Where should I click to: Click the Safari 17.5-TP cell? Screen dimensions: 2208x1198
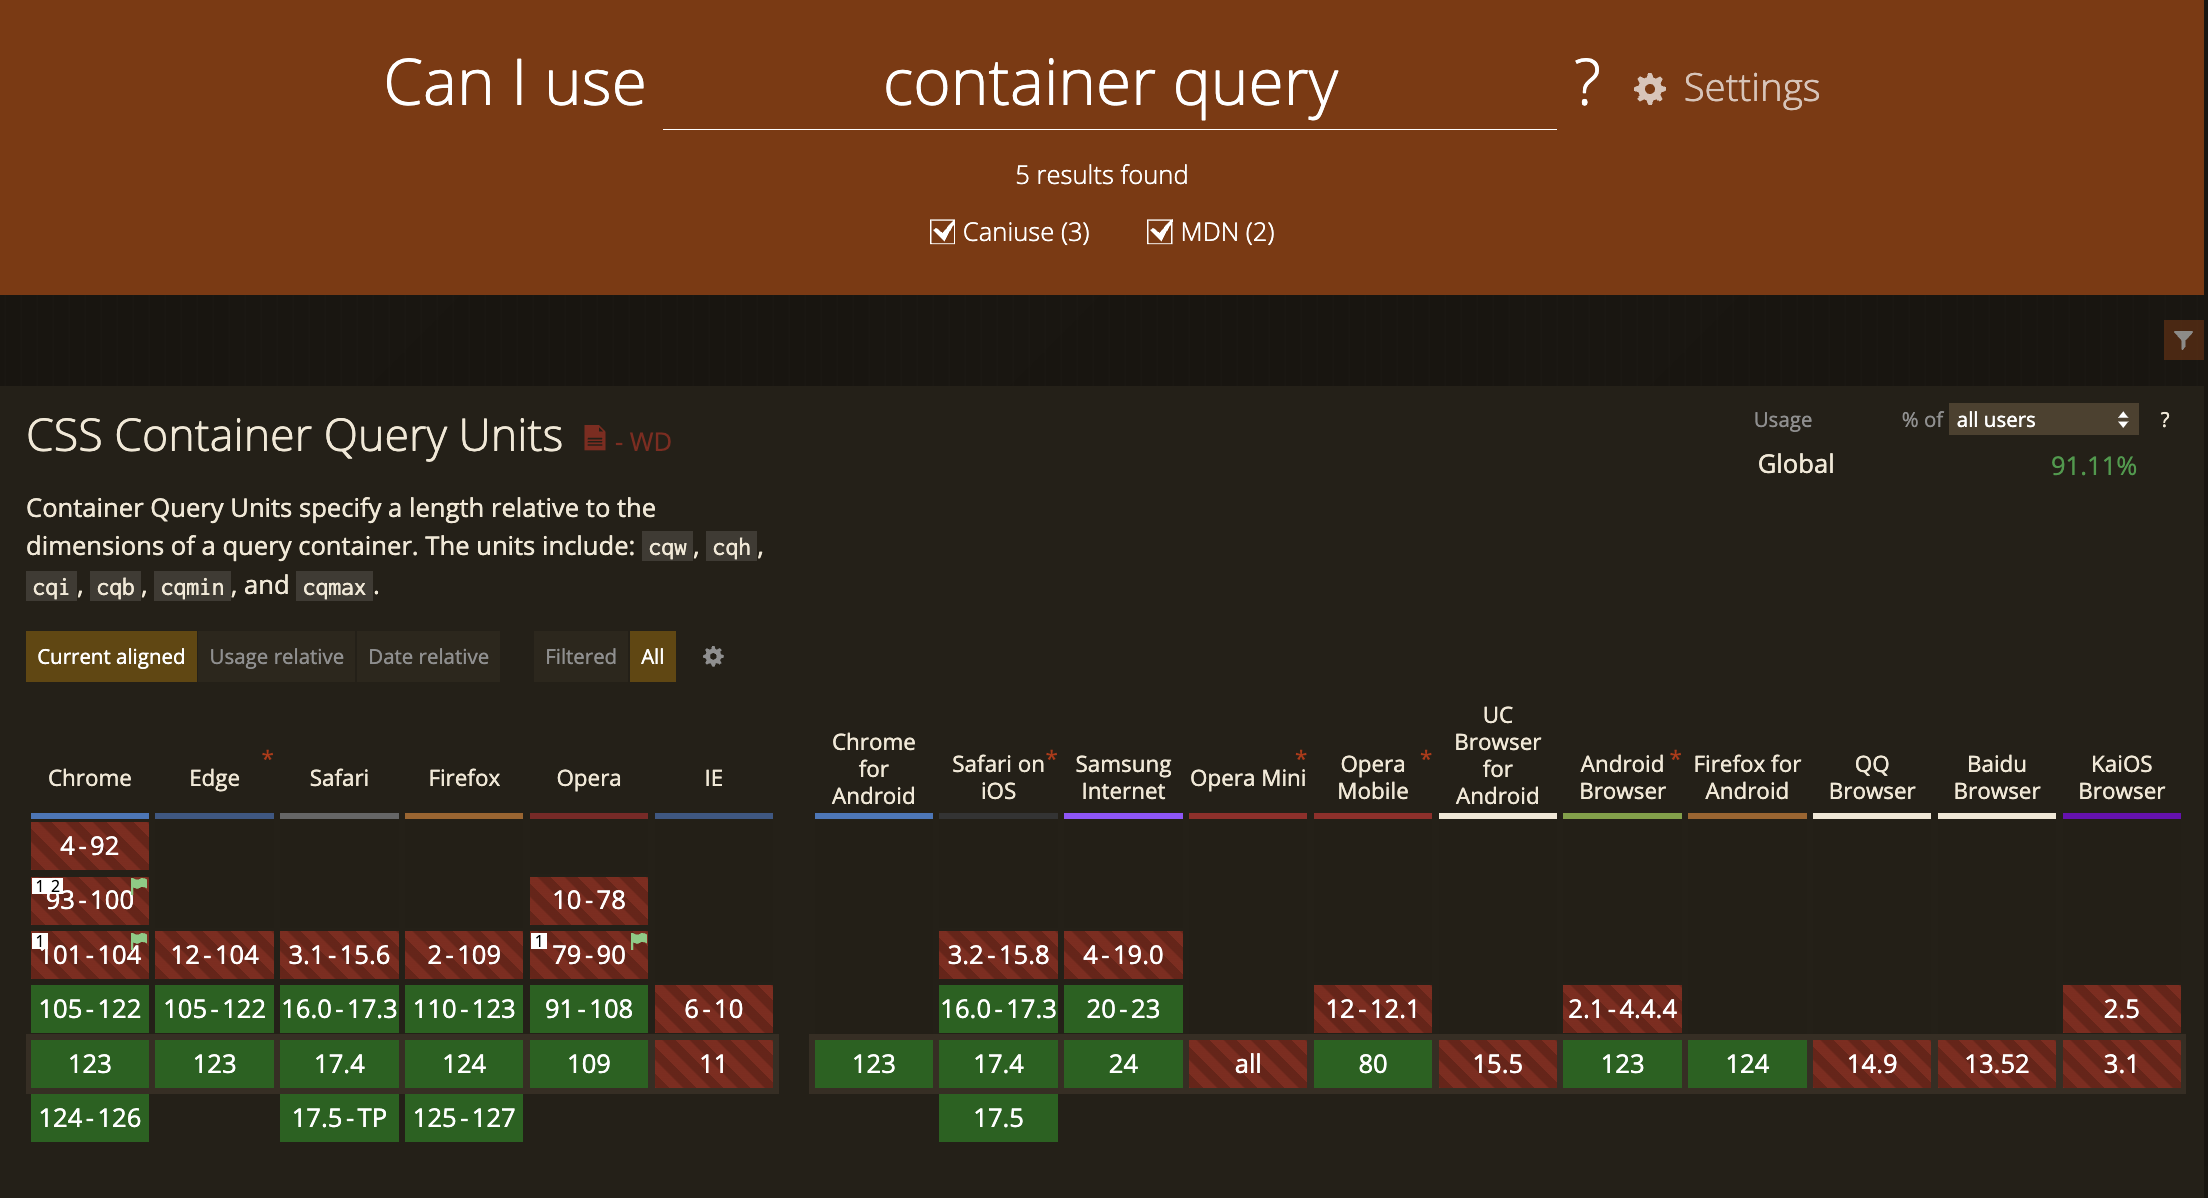tap(339, 1118)
